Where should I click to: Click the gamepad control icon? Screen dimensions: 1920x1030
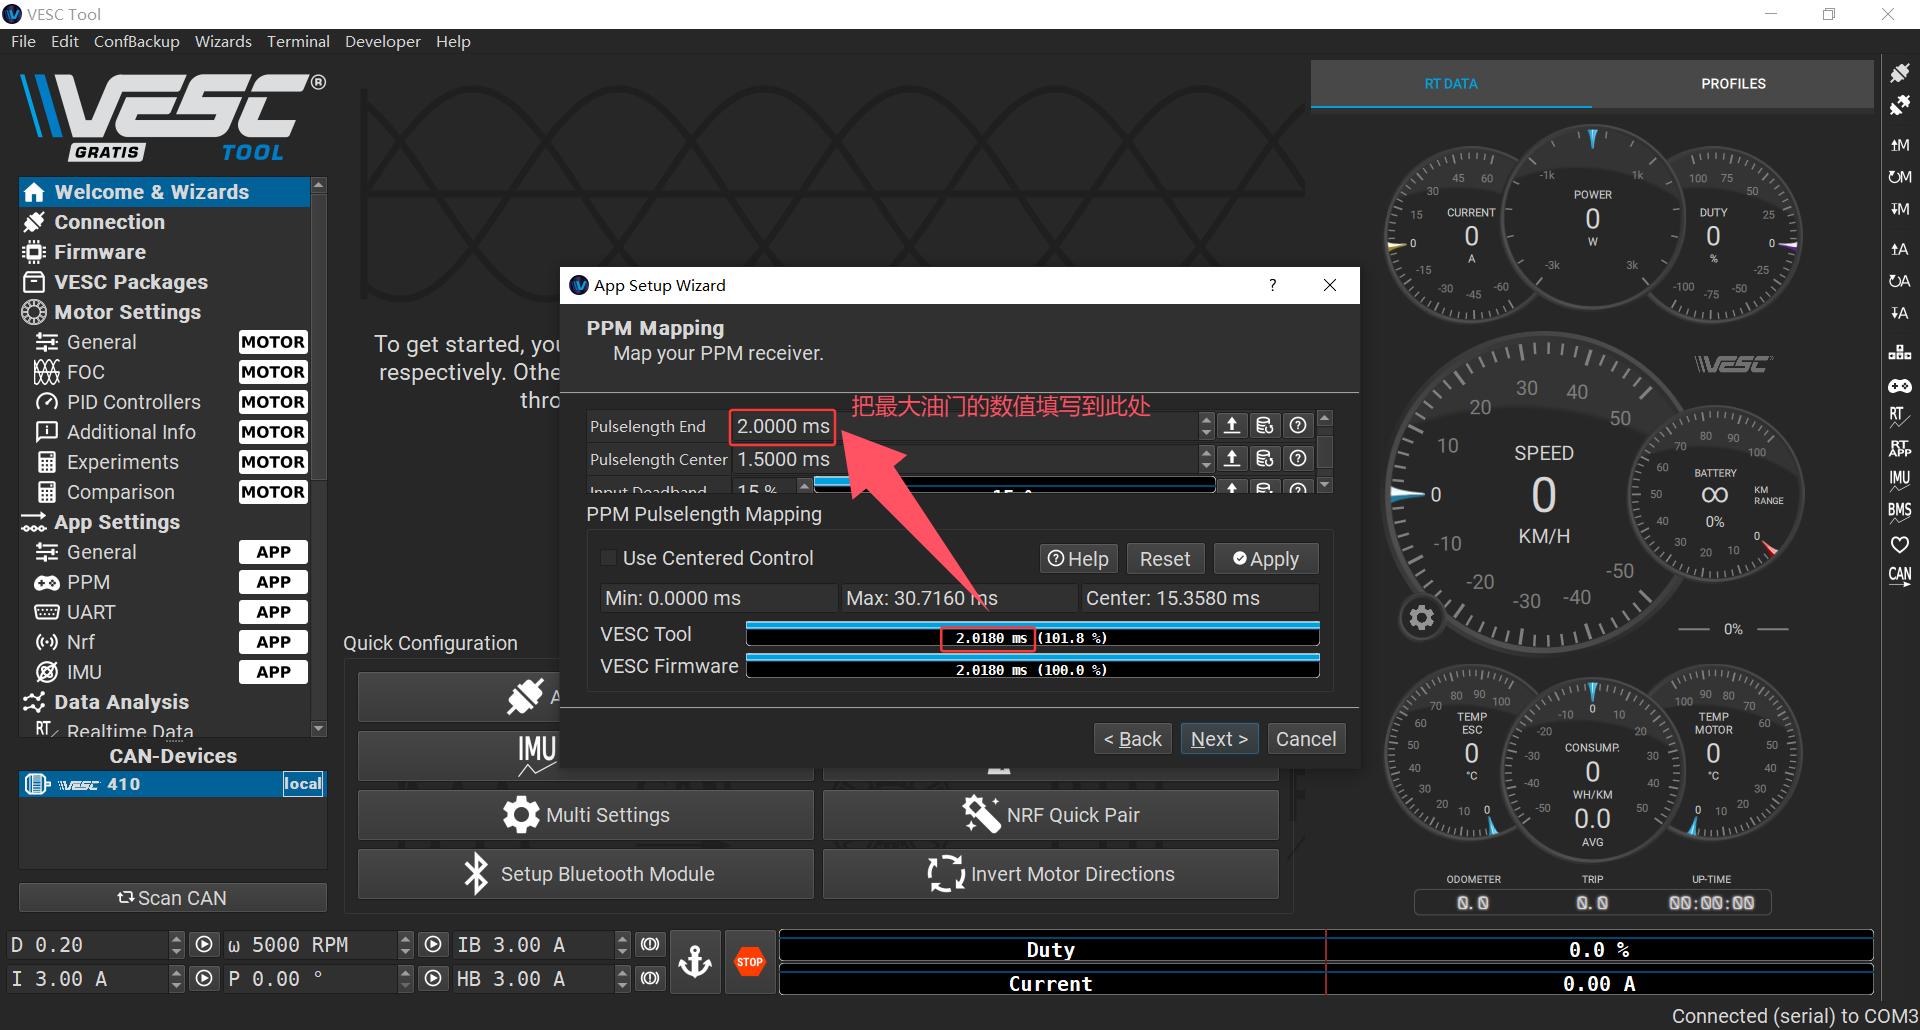[1899, 385]
